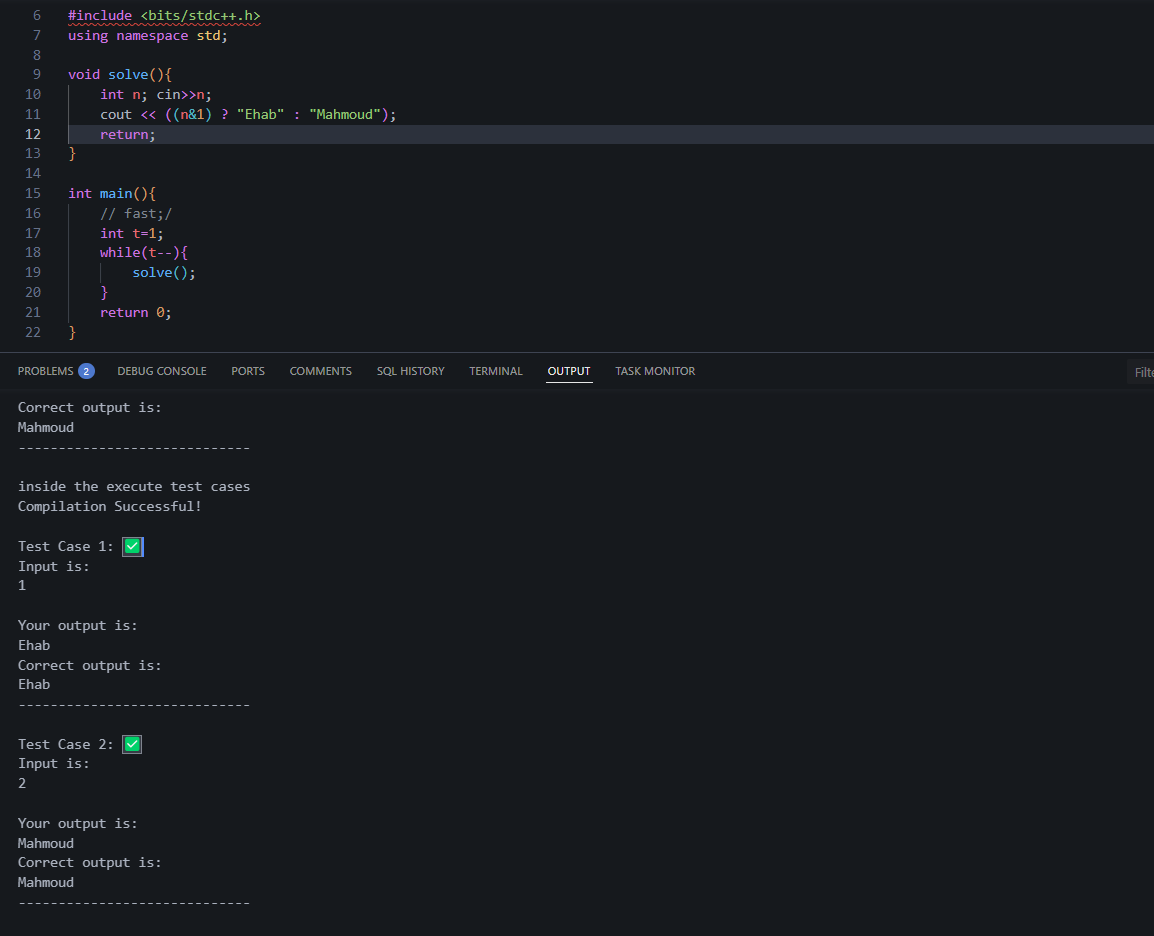This screenshot has height=936, width=1154.
Task: Click the #include <bits/stdc++.h> line
Action: [164, 16]
